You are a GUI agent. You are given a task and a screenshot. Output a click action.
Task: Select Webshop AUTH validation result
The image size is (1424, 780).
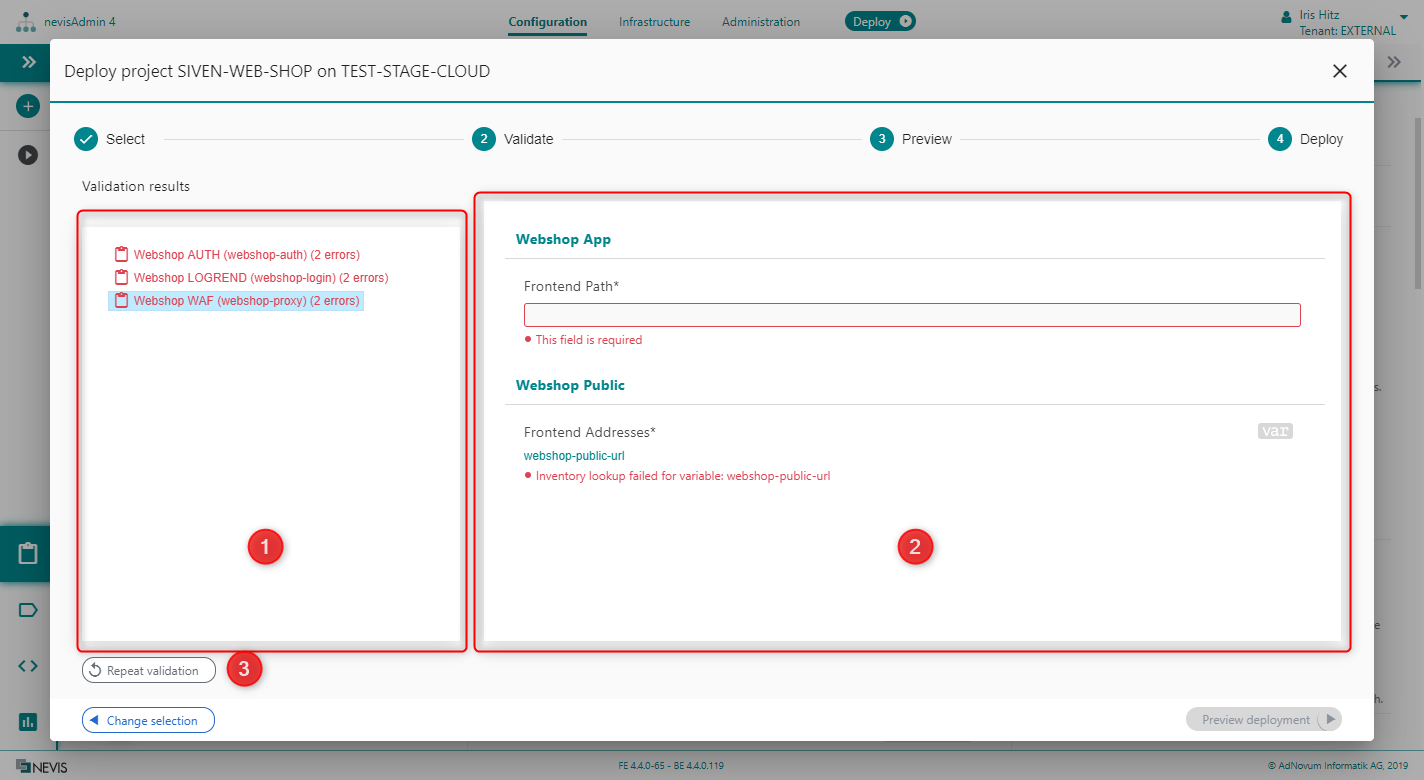coord(246,255)
